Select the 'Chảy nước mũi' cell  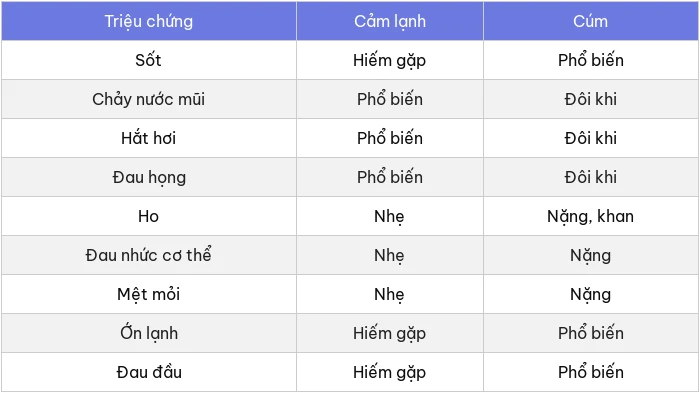(149, 99)
